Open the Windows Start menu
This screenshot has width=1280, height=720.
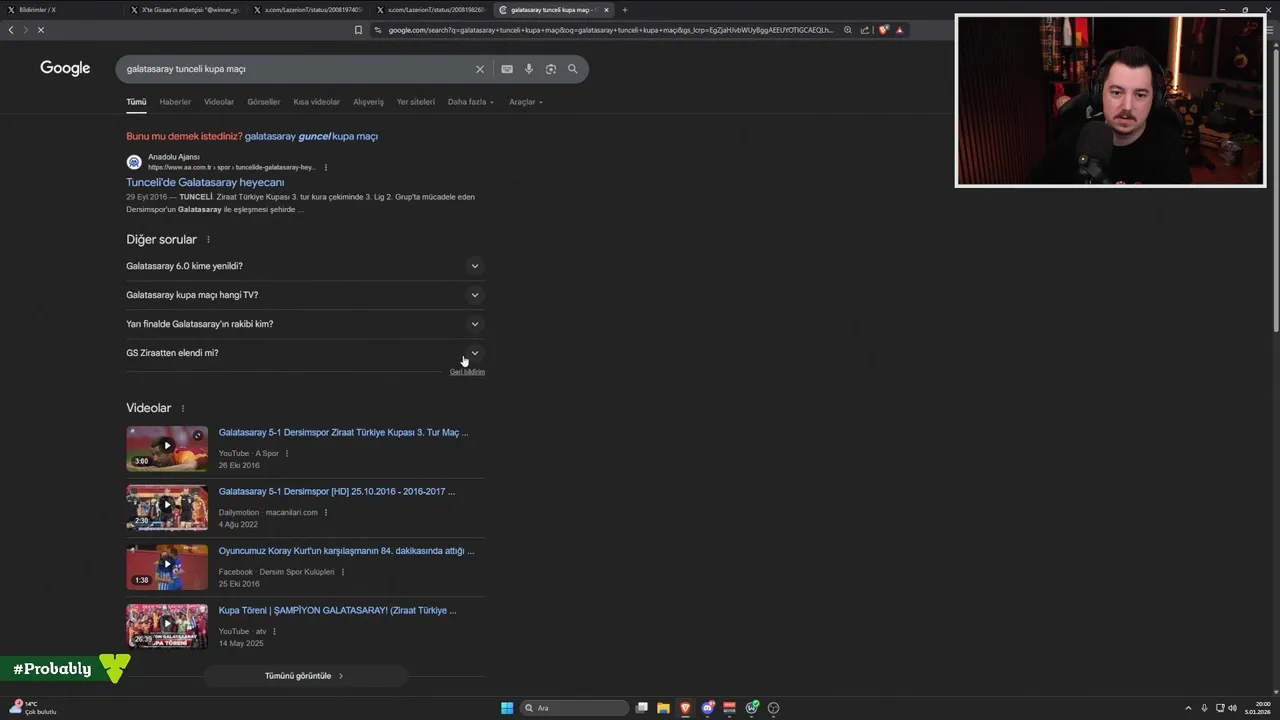pyautogui.click(x=507, y=708)
